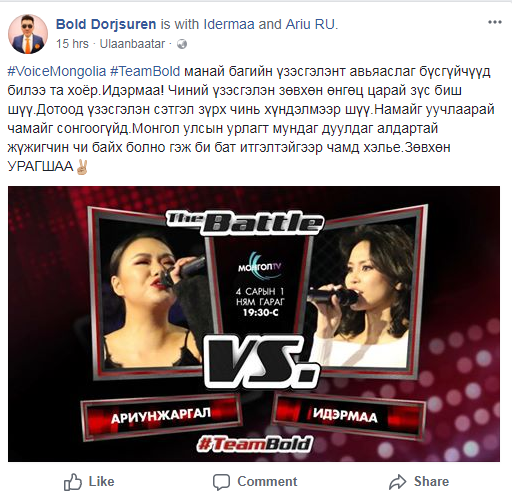Image resolution: width=512 pixels, height=502 pixels.
Task: Open the Bold Dorjsuren profile link
Action: click(x=106, y=24)
